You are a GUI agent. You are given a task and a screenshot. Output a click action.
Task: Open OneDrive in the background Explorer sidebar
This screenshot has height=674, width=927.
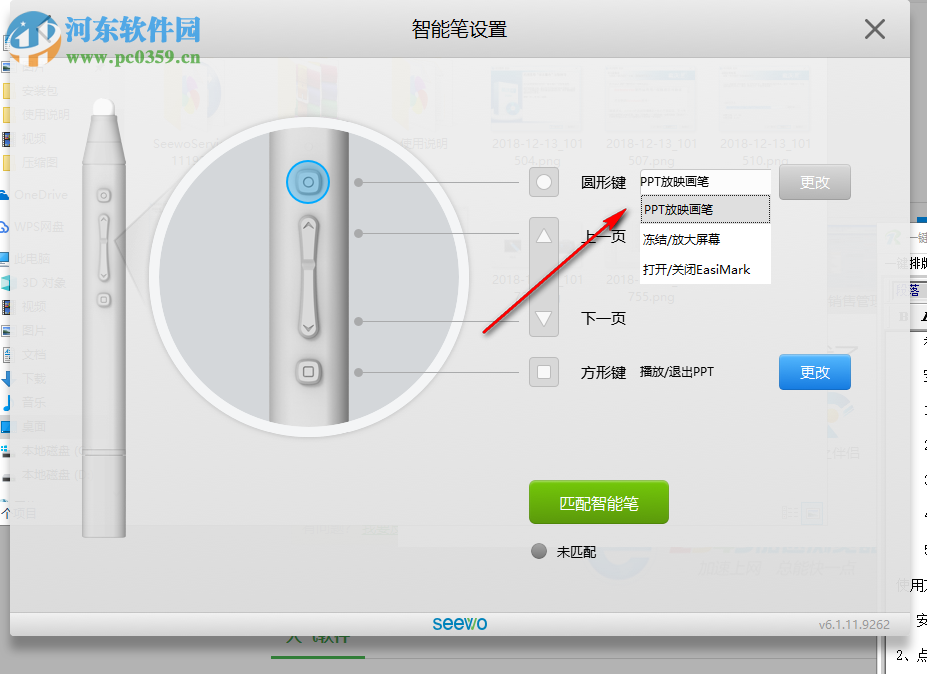[41, 195]
